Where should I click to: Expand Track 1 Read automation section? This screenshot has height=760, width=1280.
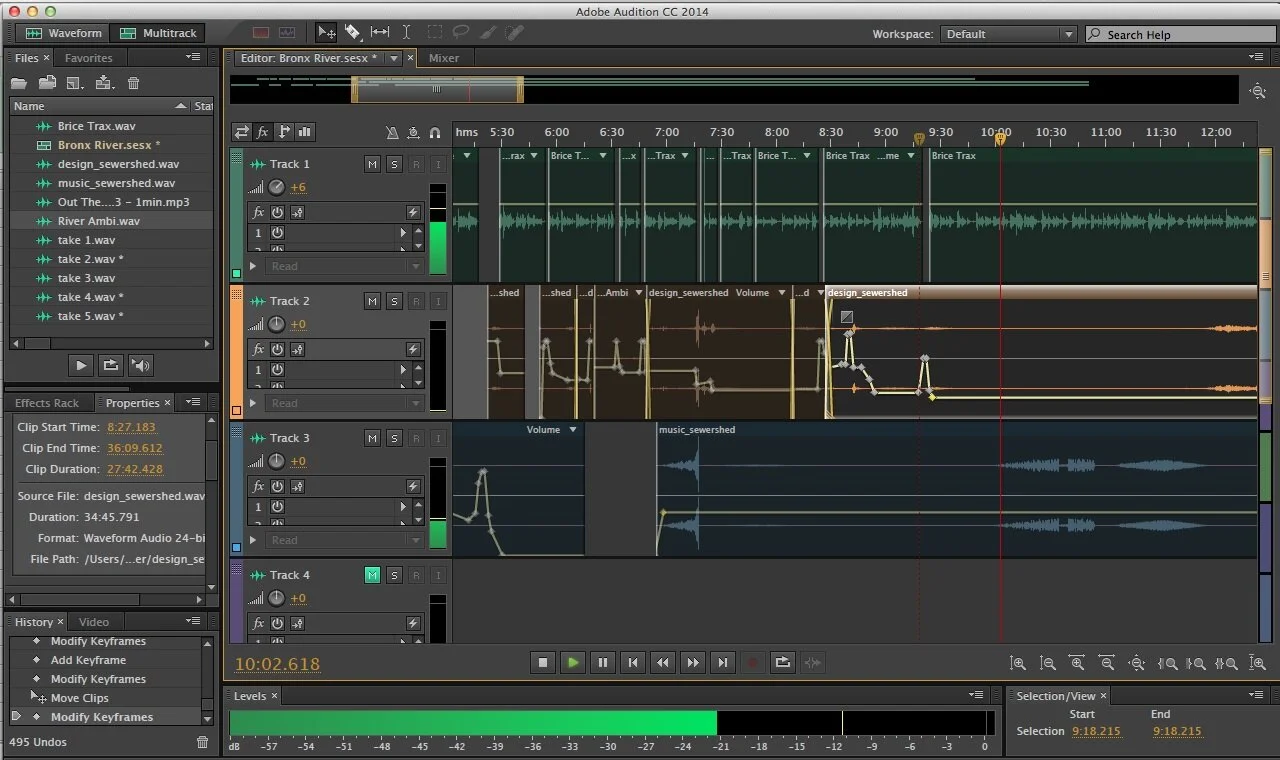pyautogui.click(x=253, y=266)
